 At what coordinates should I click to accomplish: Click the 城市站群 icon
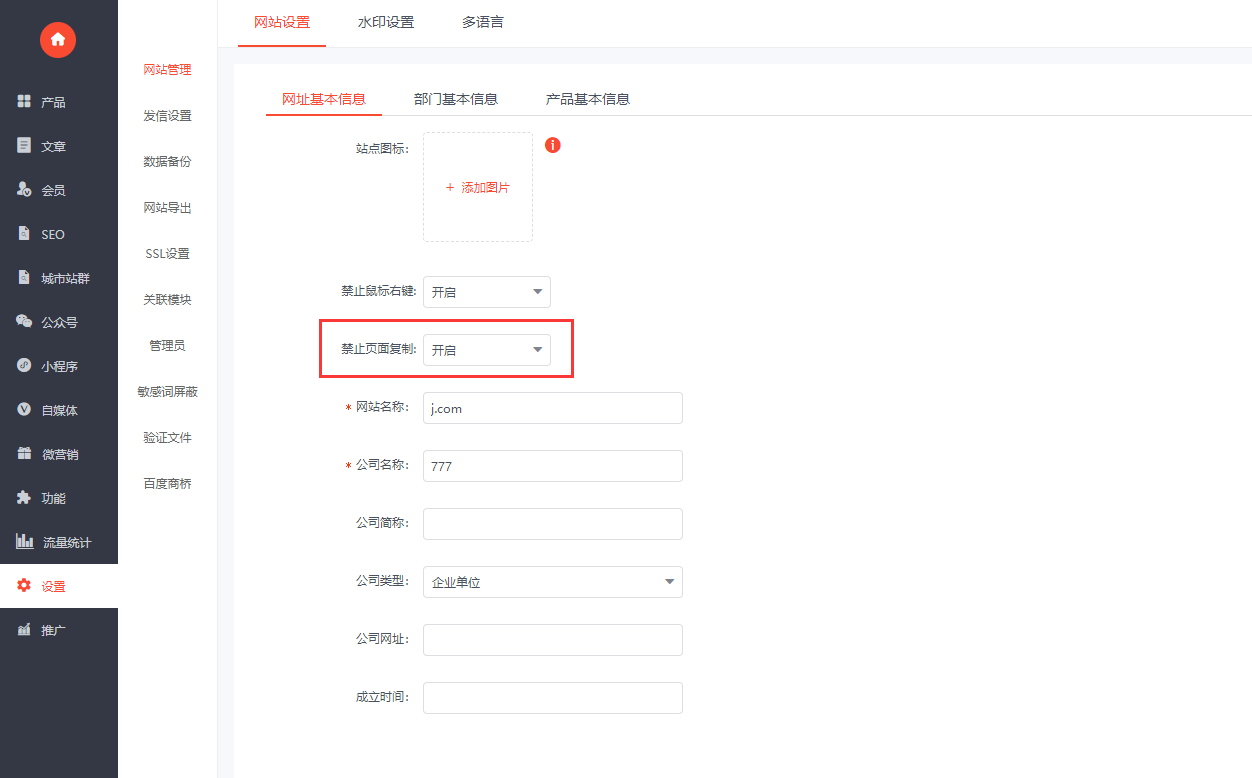pos(24,278)
